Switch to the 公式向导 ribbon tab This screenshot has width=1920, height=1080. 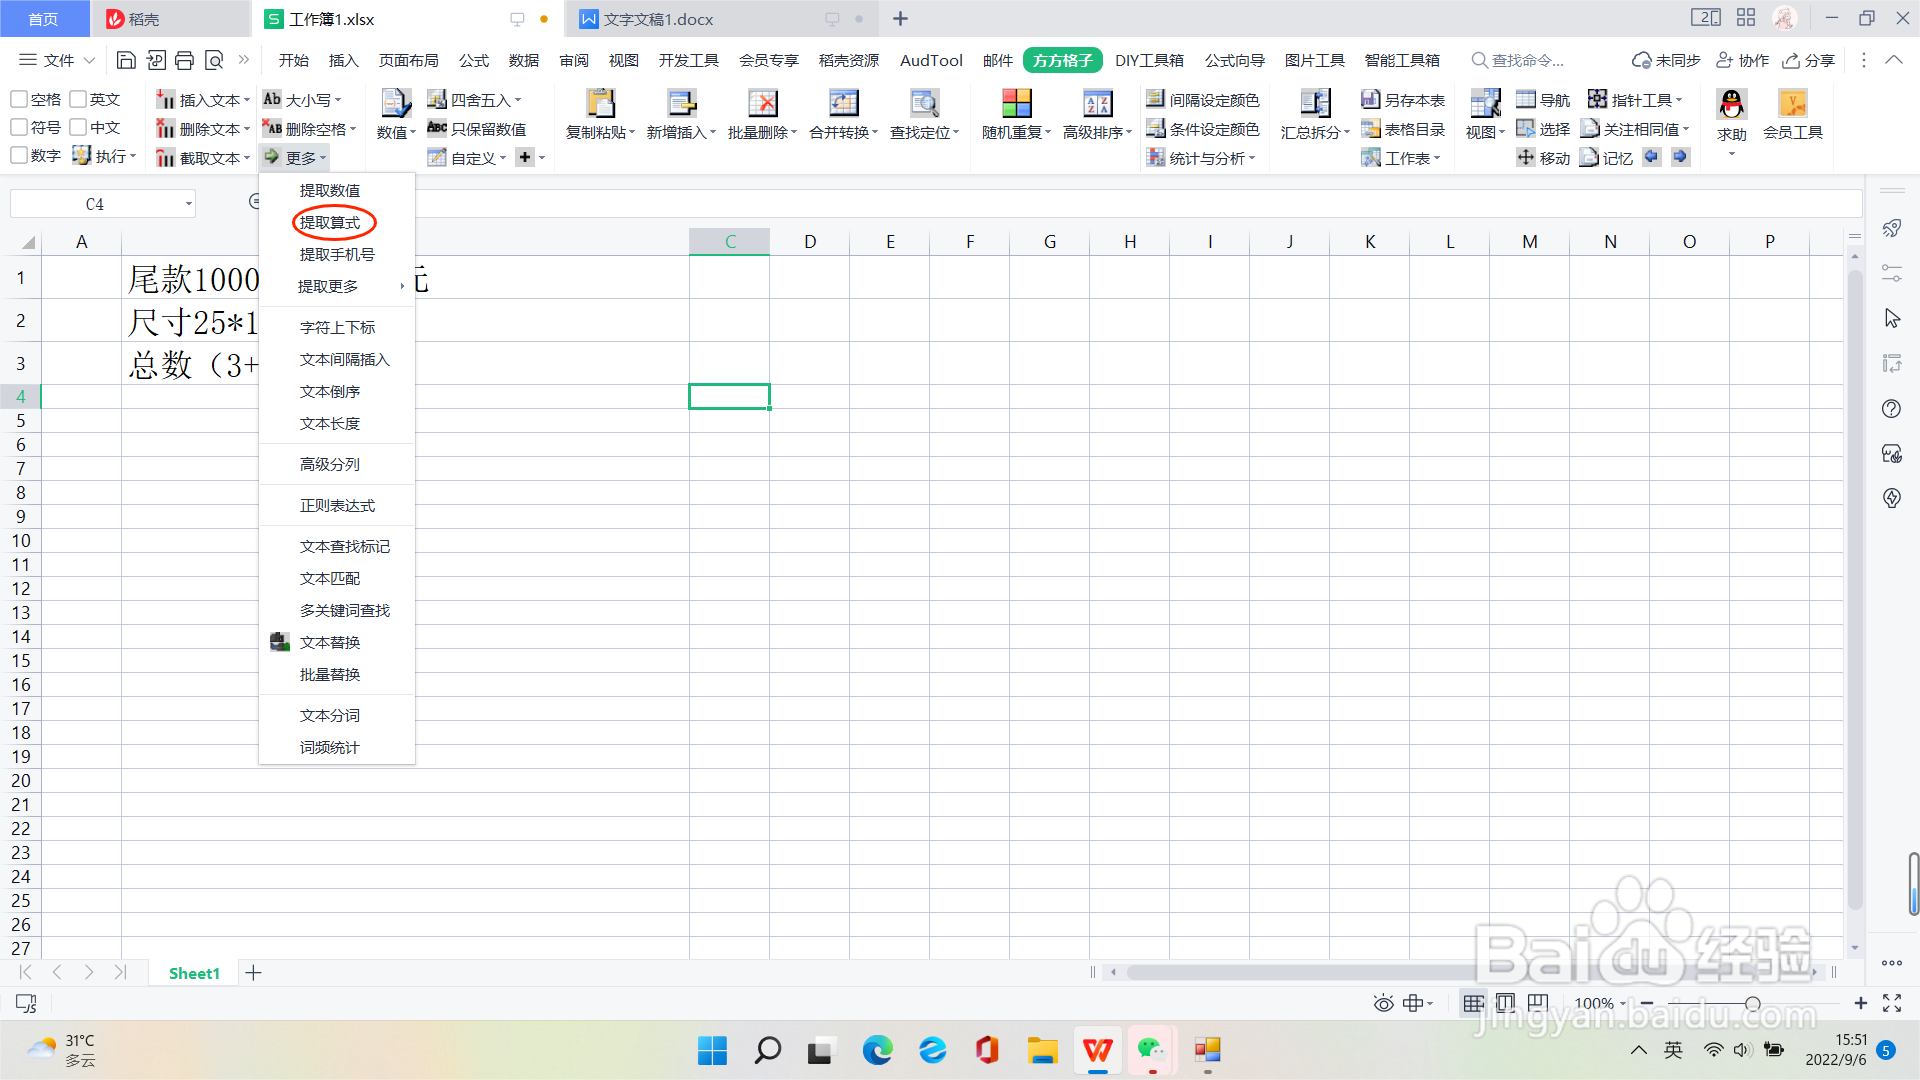click(1234, 61)
